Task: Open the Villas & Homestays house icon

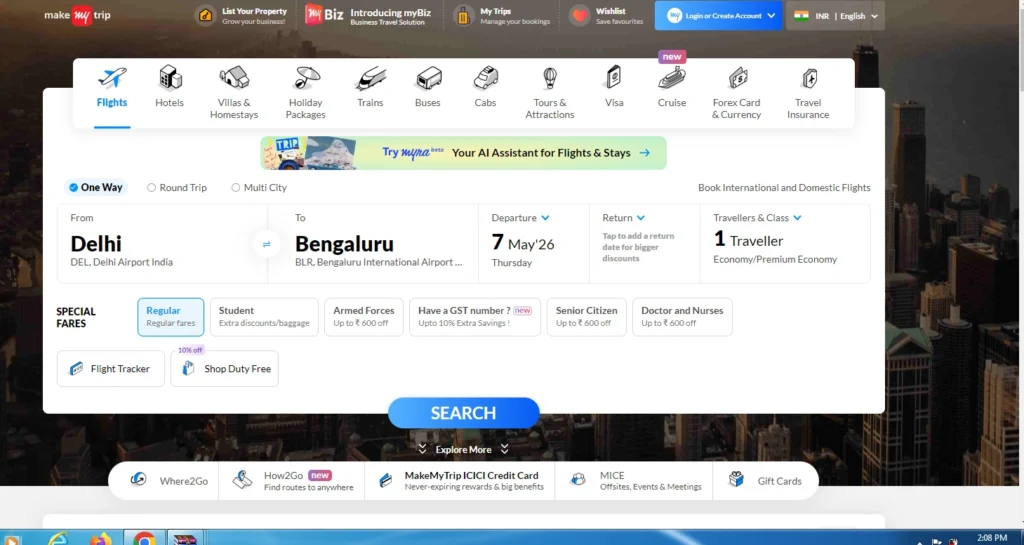Action: 234,78
